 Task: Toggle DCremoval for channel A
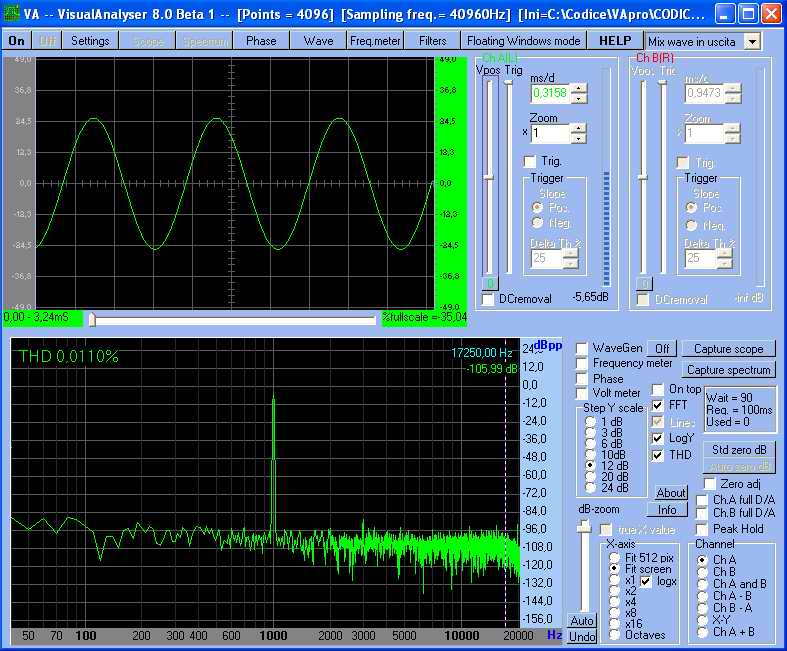[488, 299]
